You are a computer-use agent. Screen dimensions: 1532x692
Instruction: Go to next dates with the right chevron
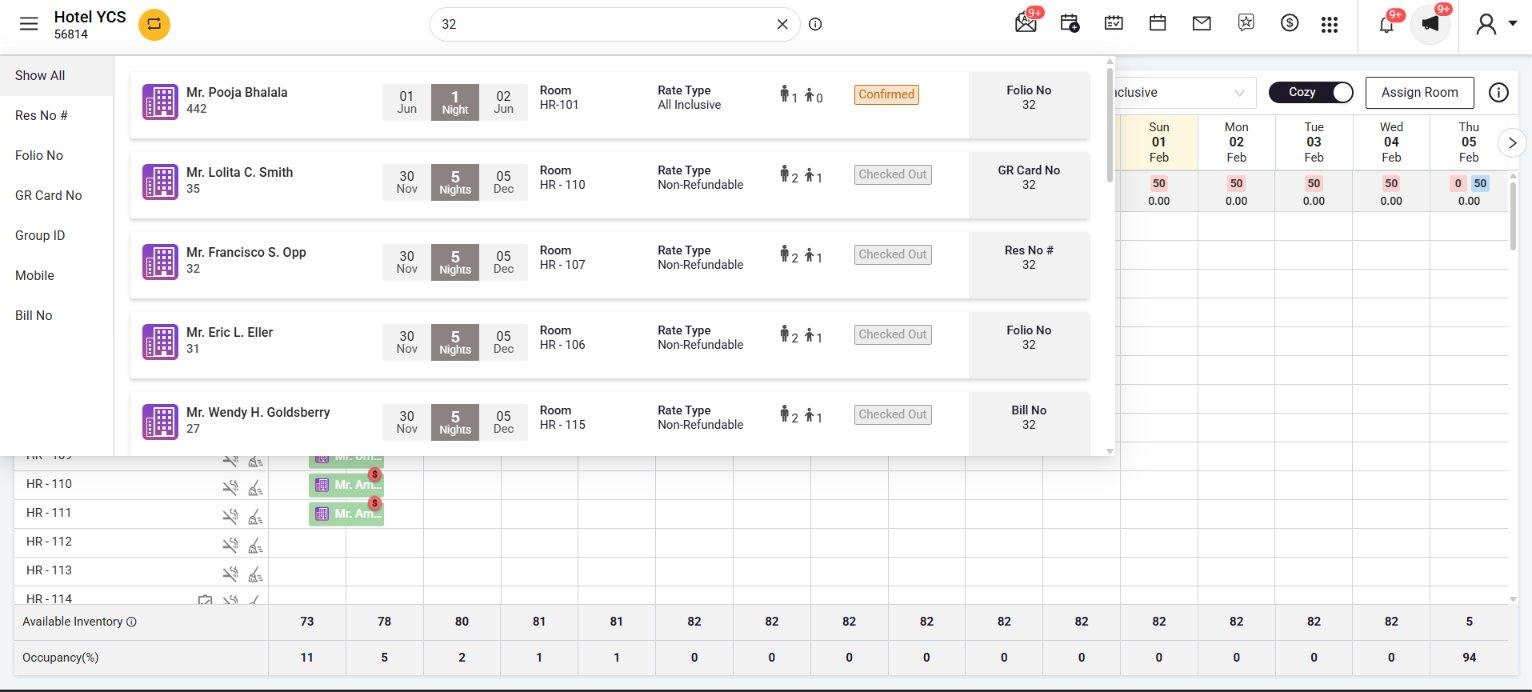(x=1512, y=143)
